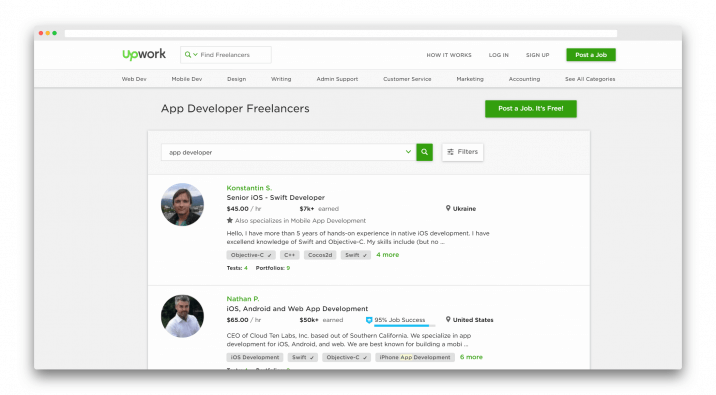
Task: Select the iOS Development skill tag
Action: click(255, 358)
